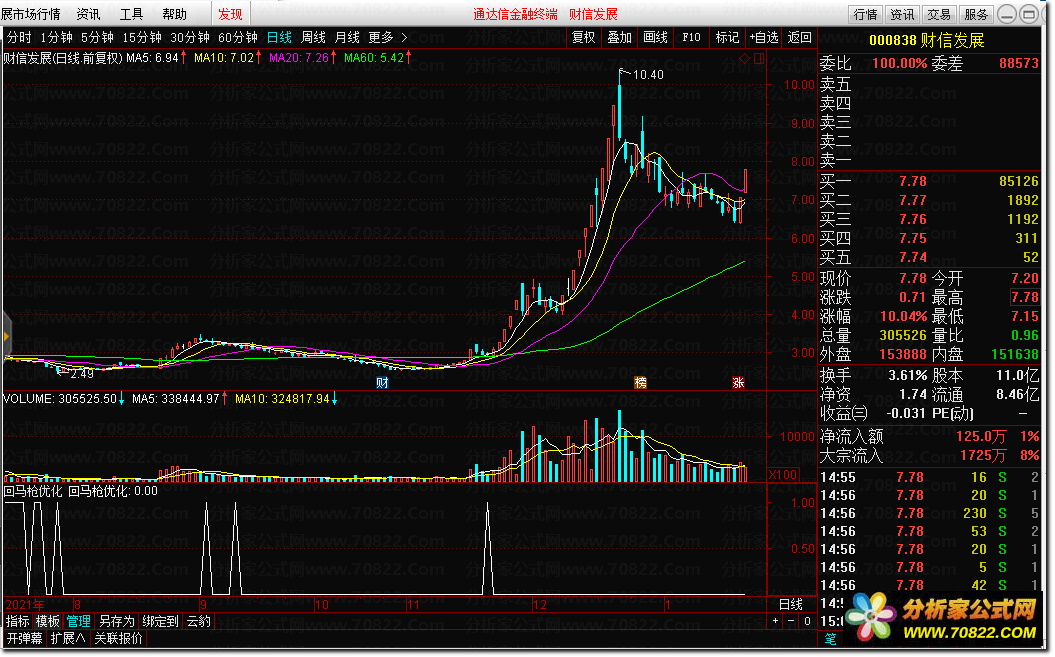Click MA5: 6.94 indicator label
Image resolution: width=1055 pixels, height=657 pixels.
(153, 58)
